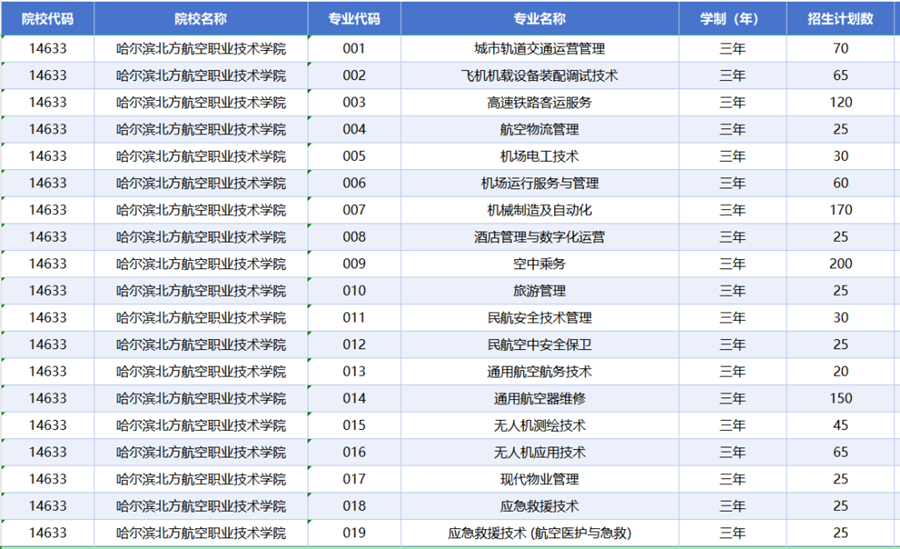
Task: Click the 城市轨道交通运营管理 cell
Action: [539, 48]
